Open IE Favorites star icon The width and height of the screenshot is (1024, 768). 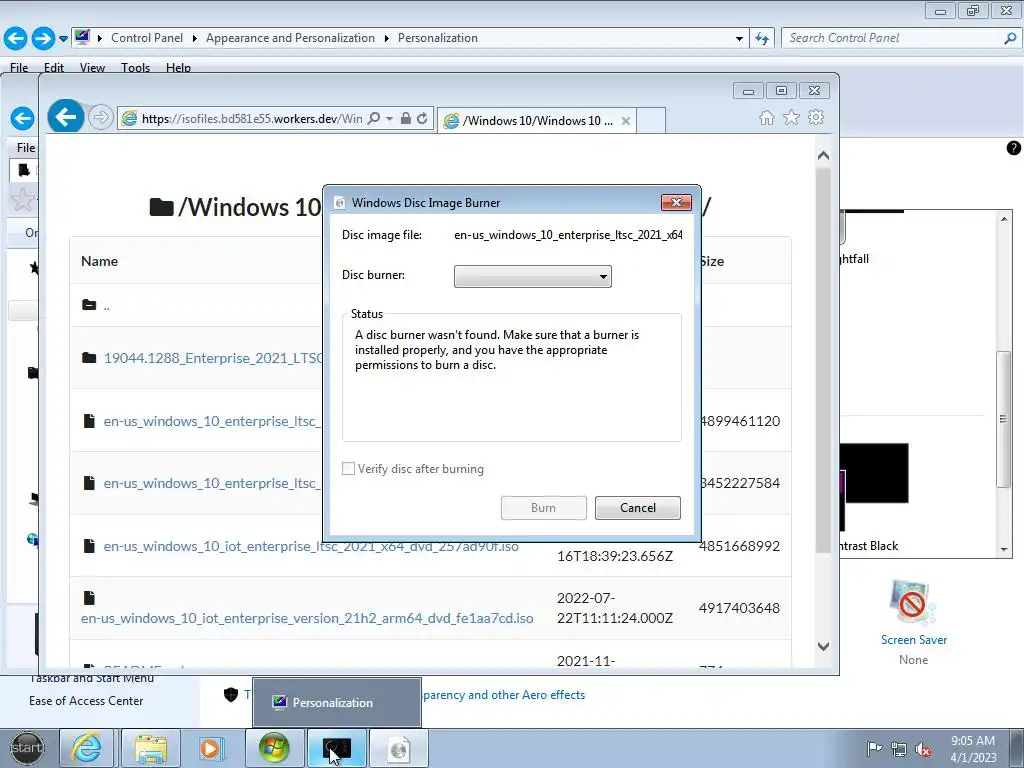click(x=791, y=118)
